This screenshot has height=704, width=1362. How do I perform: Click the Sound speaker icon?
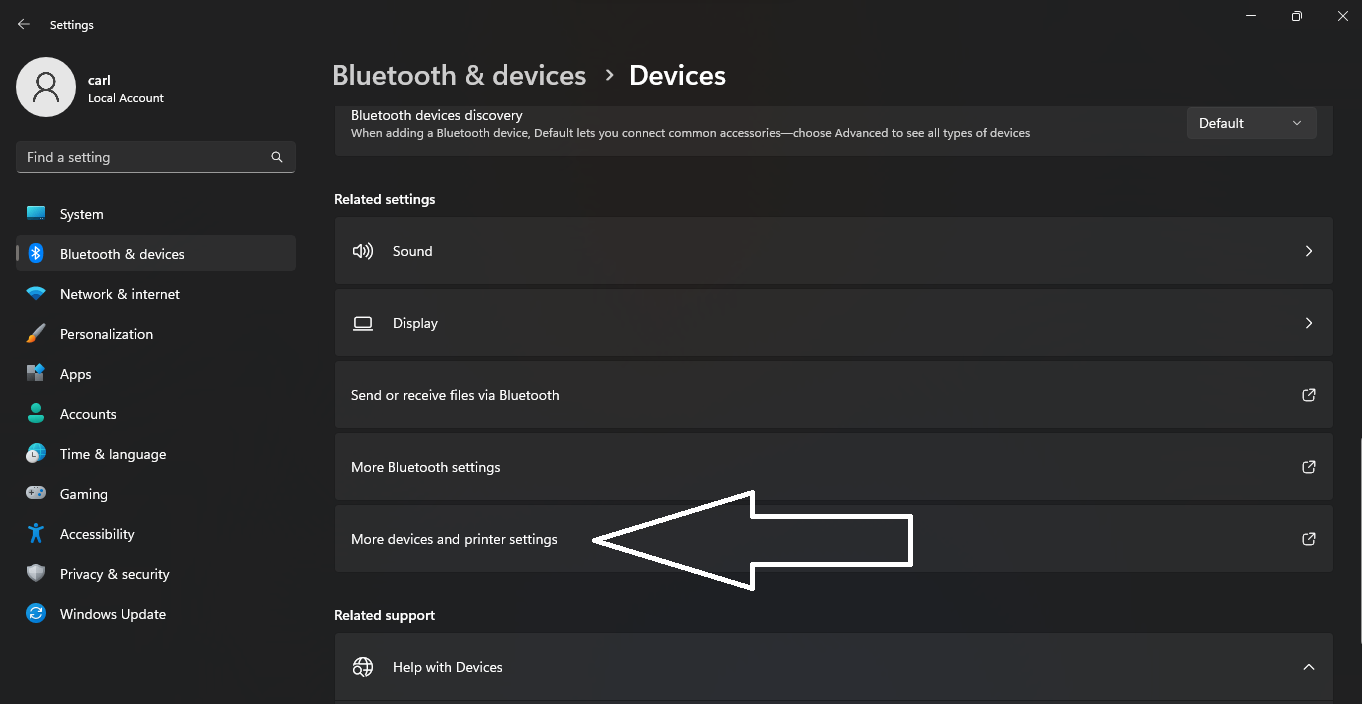(363, 251)
